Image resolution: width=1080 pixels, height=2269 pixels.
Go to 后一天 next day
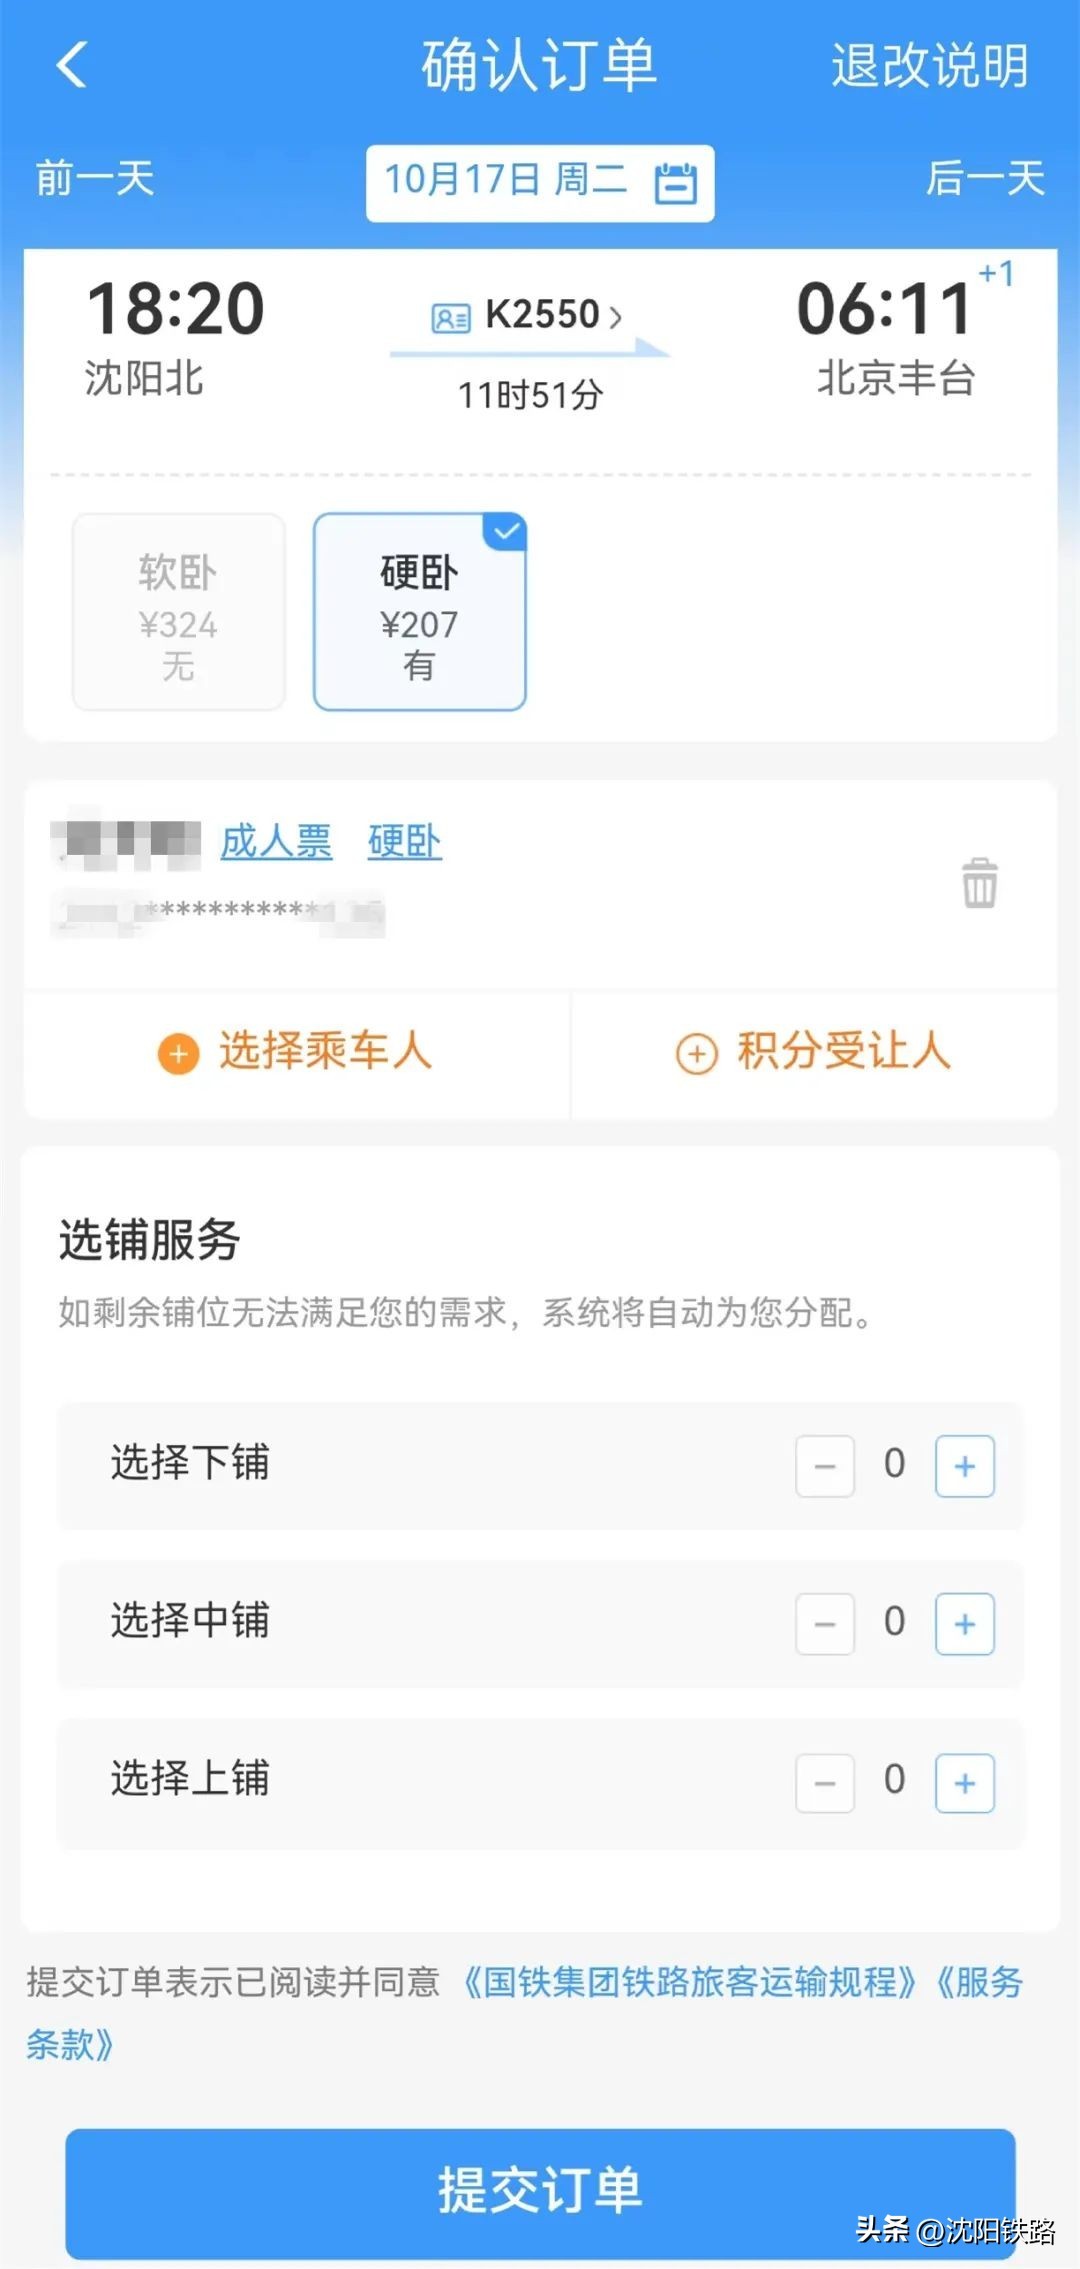985,180
